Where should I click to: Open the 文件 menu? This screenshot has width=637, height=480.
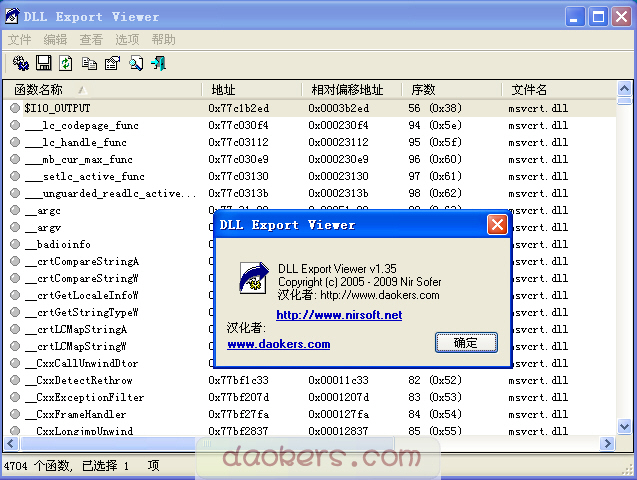click(20, 39)
